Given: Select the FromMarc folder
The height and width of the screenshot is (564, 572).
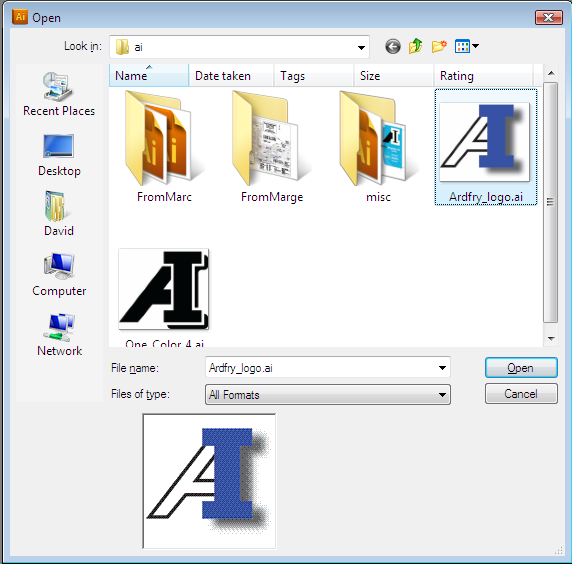Looking at the screenshot, I should [164, 147].
